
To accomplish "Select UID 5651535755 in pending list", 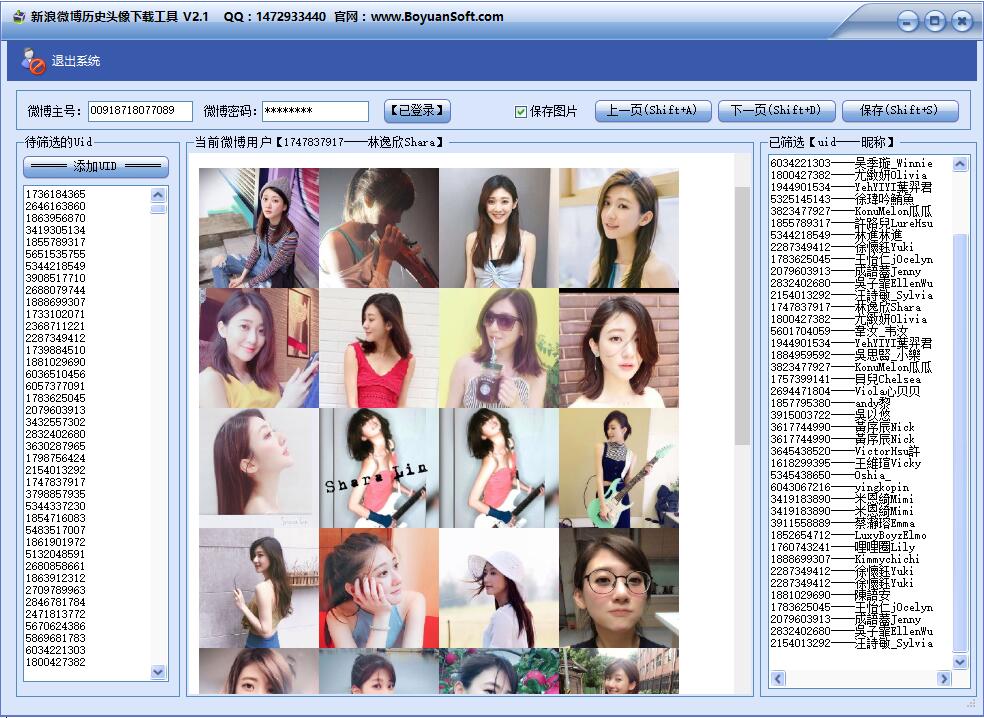I will tap(55, 254).
